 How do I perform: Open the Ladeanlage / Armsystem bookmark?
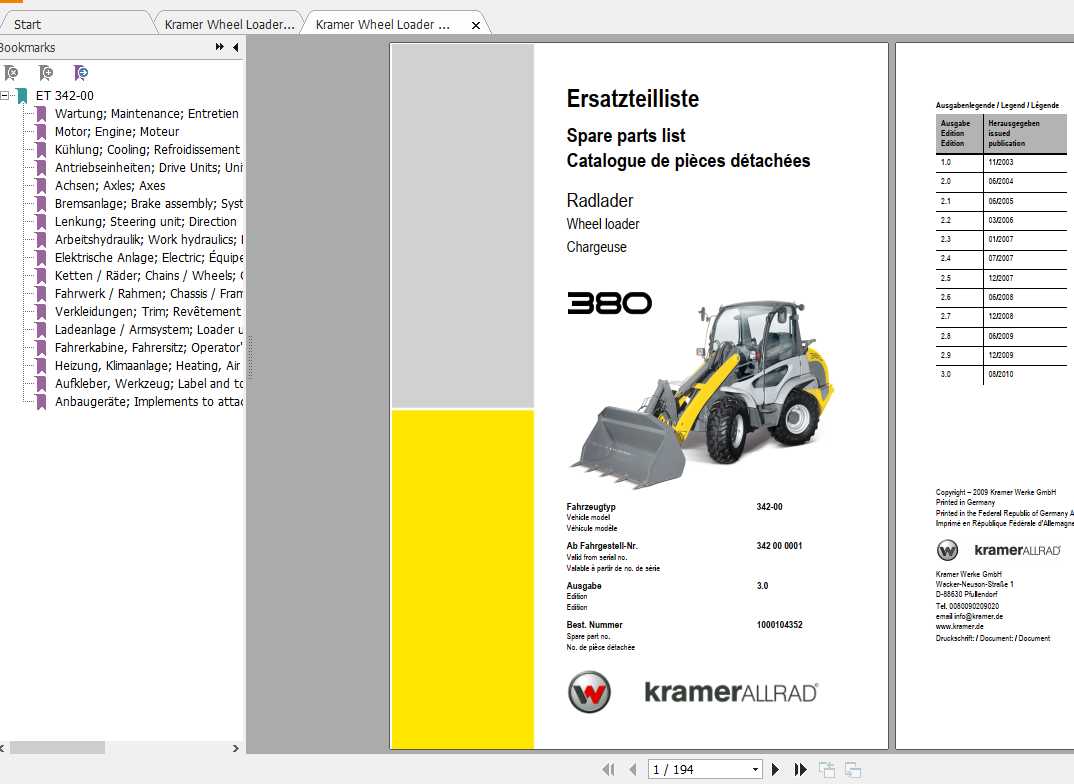(x=149, y=329)
